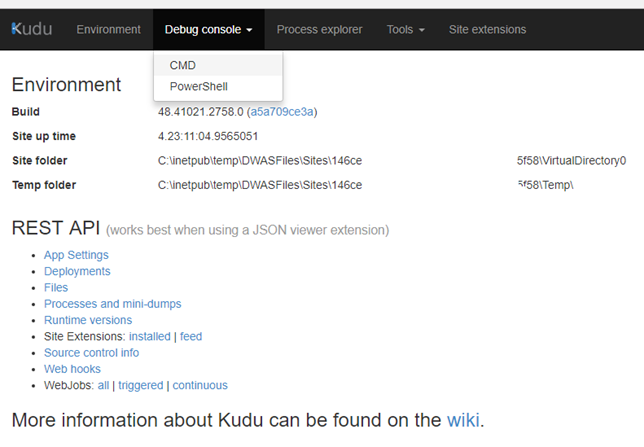
Task: Open the Runtime versions link
Action: tap(88, 320)
